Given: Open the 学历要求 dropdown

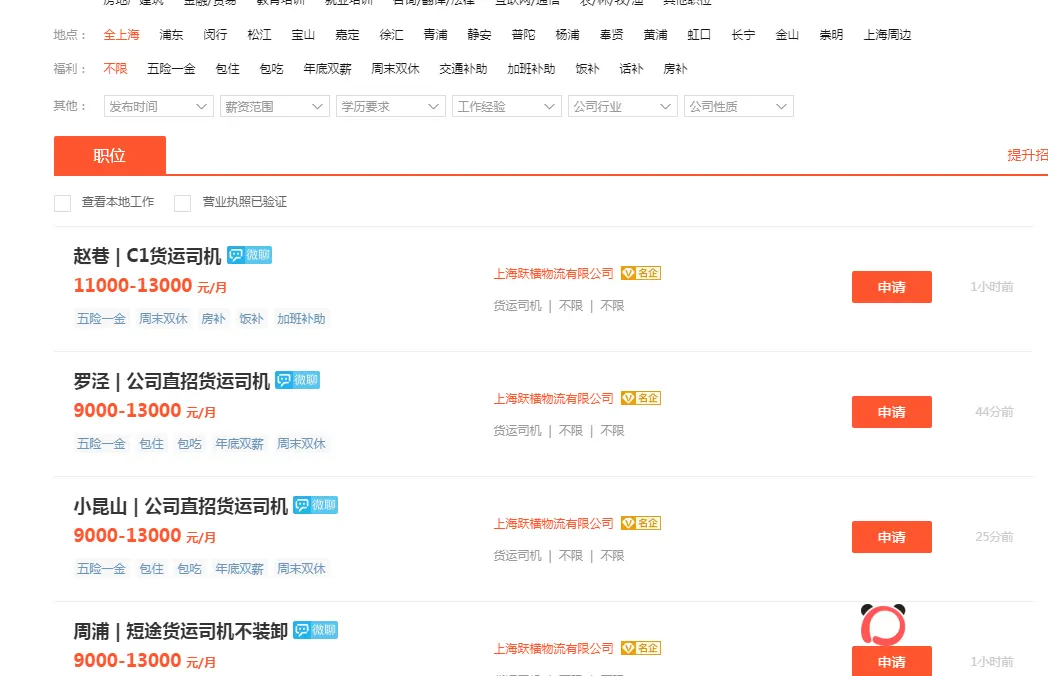Looking at the screenshot, I should coord(391,106).
